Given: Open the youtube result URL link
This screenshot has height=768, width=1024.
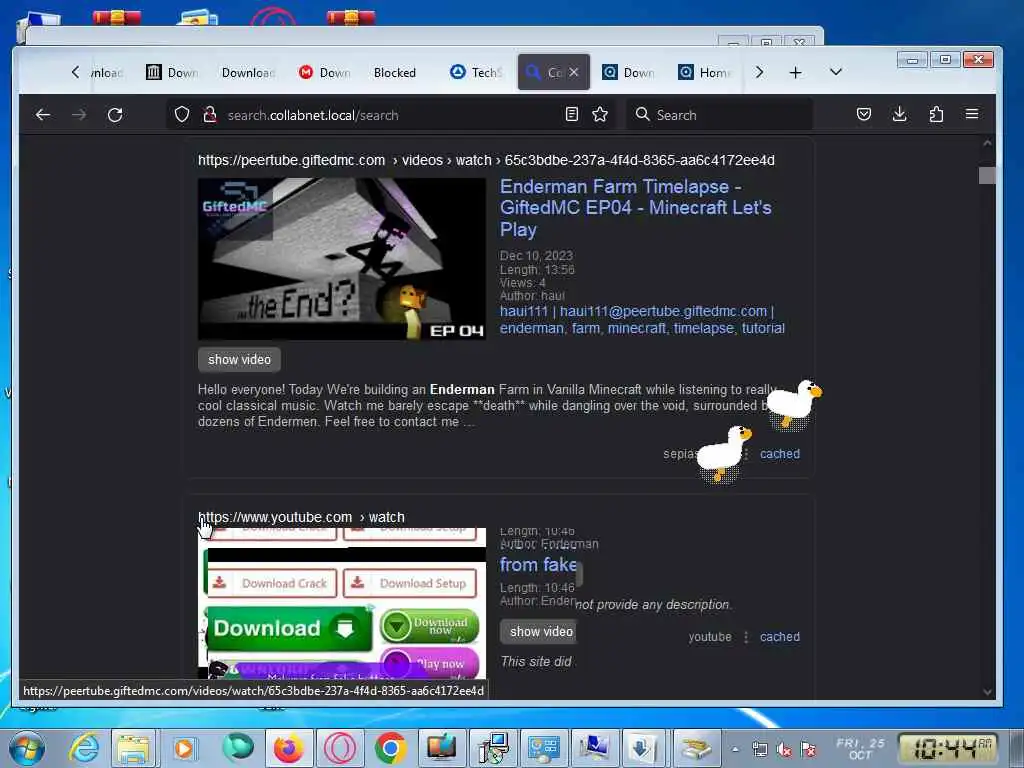Looking at the screenshot, I should (x=301, y=517).
